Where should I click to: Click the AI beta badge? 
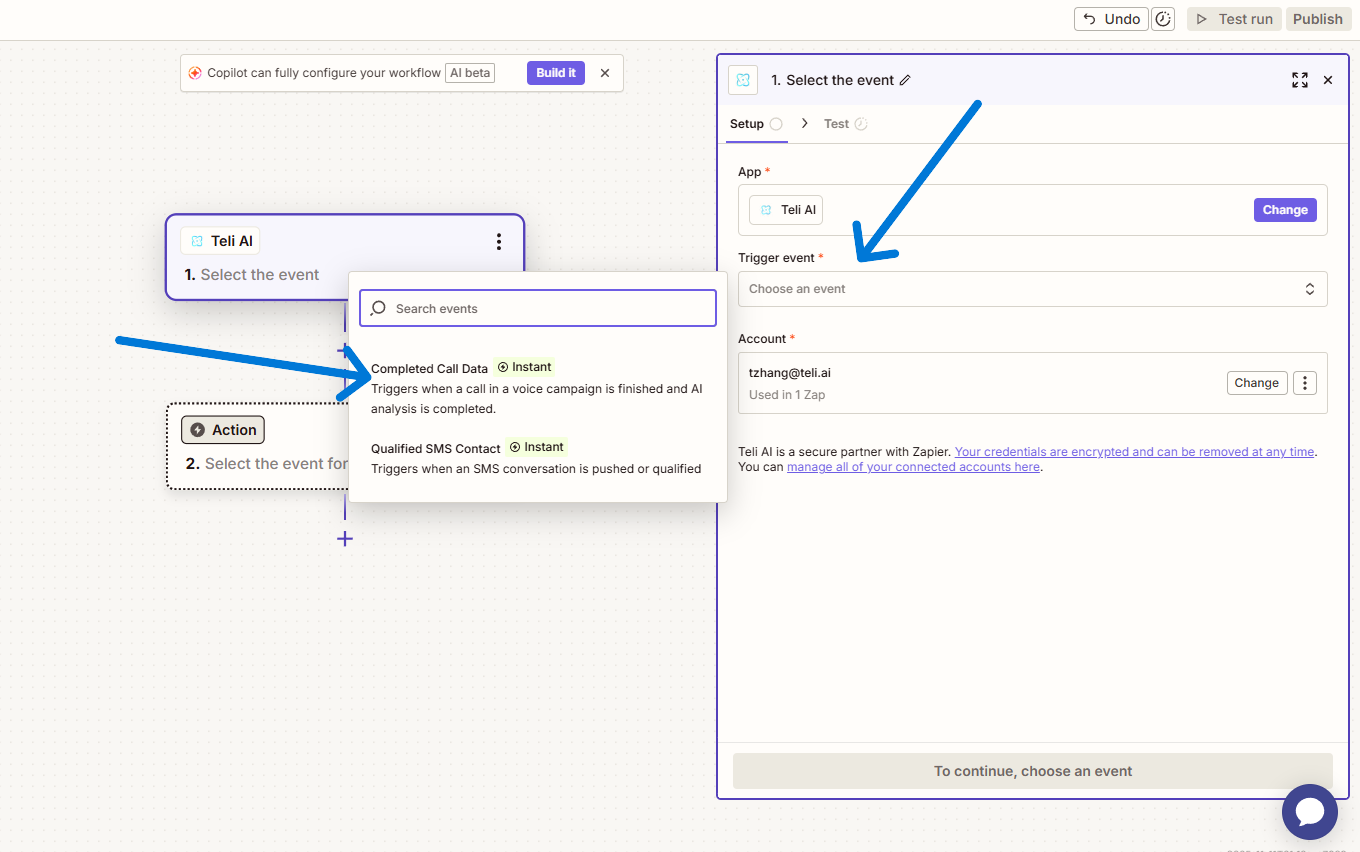point(470,73)
